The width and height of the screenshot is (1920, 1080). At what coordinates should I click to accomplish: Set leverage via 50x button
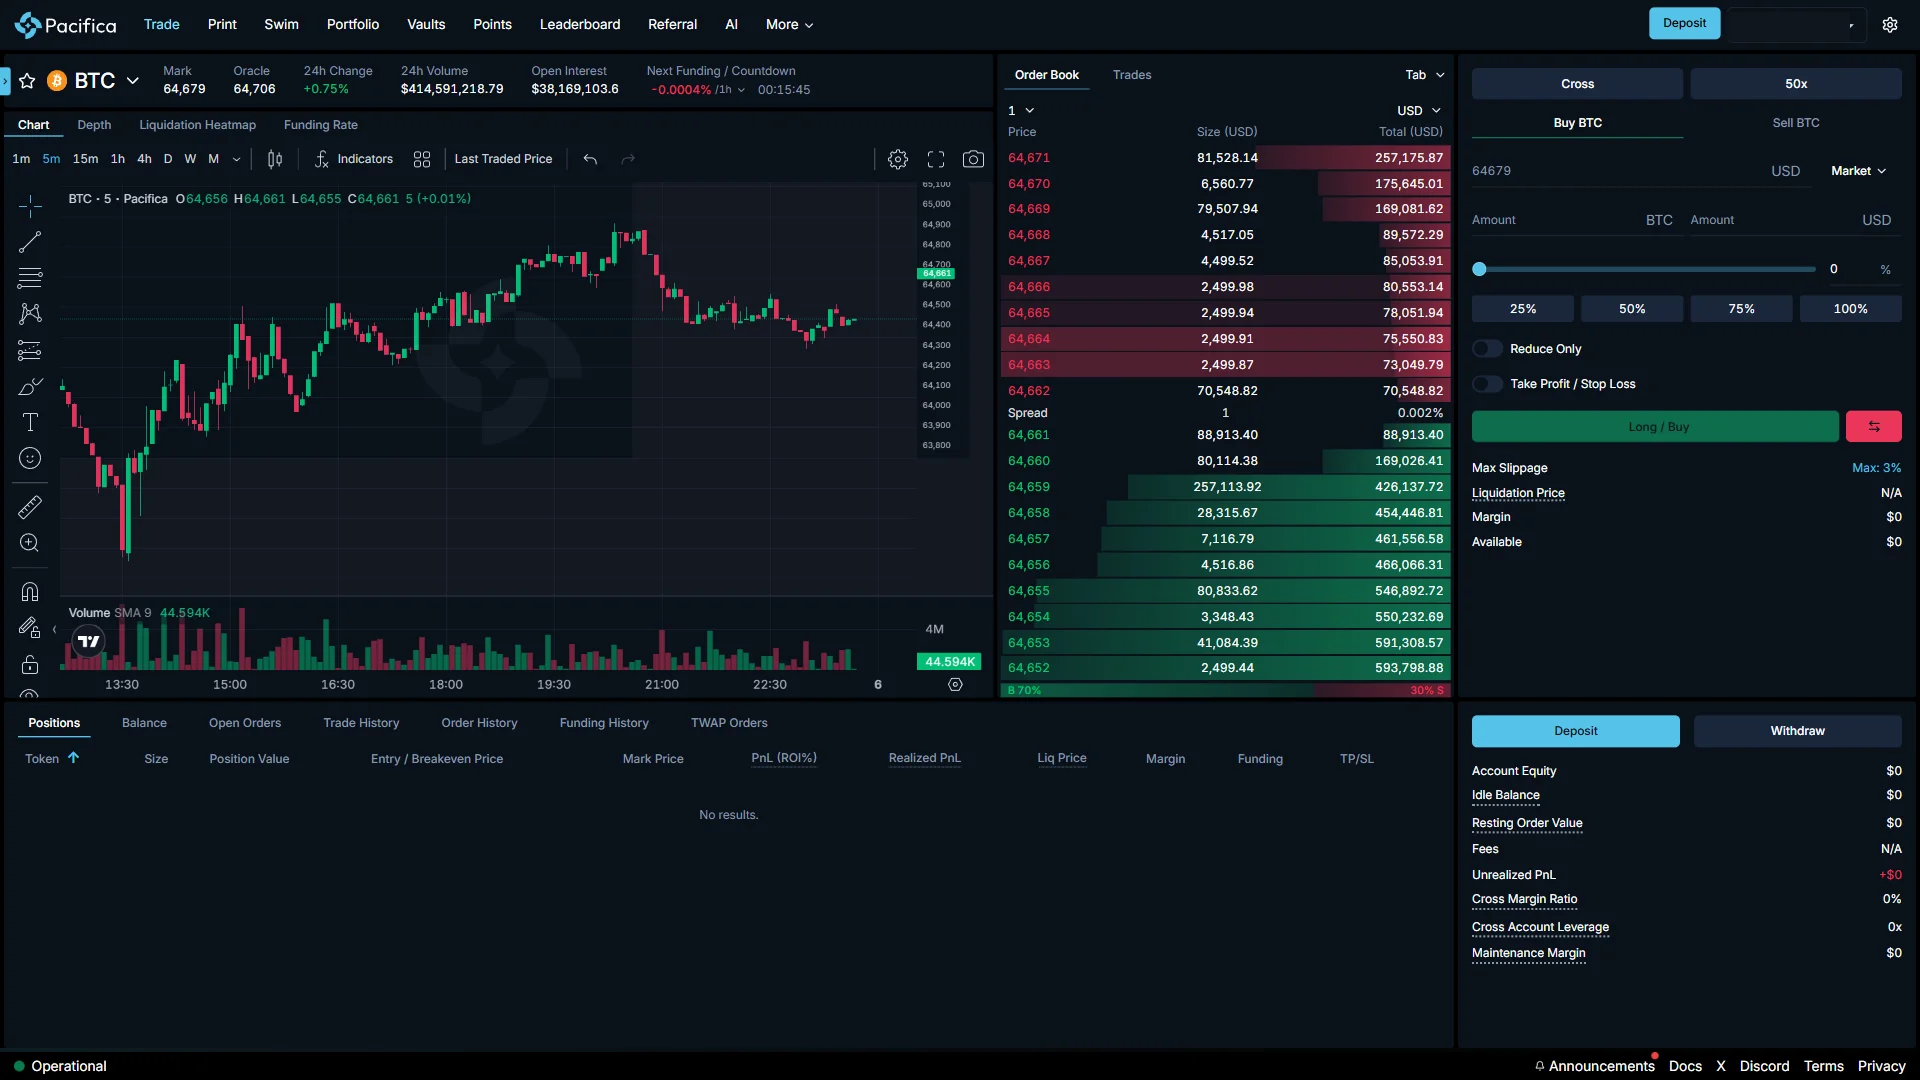tap(1796, 84)
